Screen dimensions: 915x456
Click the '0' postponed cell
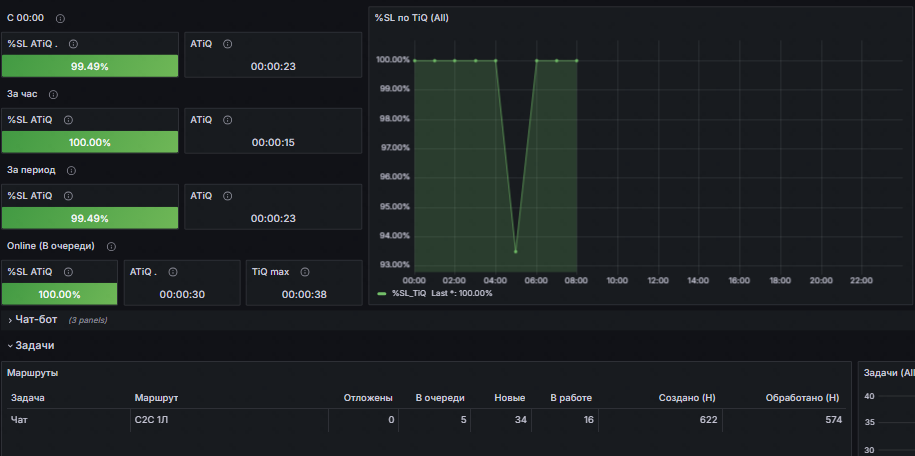(x=364, y=420)
